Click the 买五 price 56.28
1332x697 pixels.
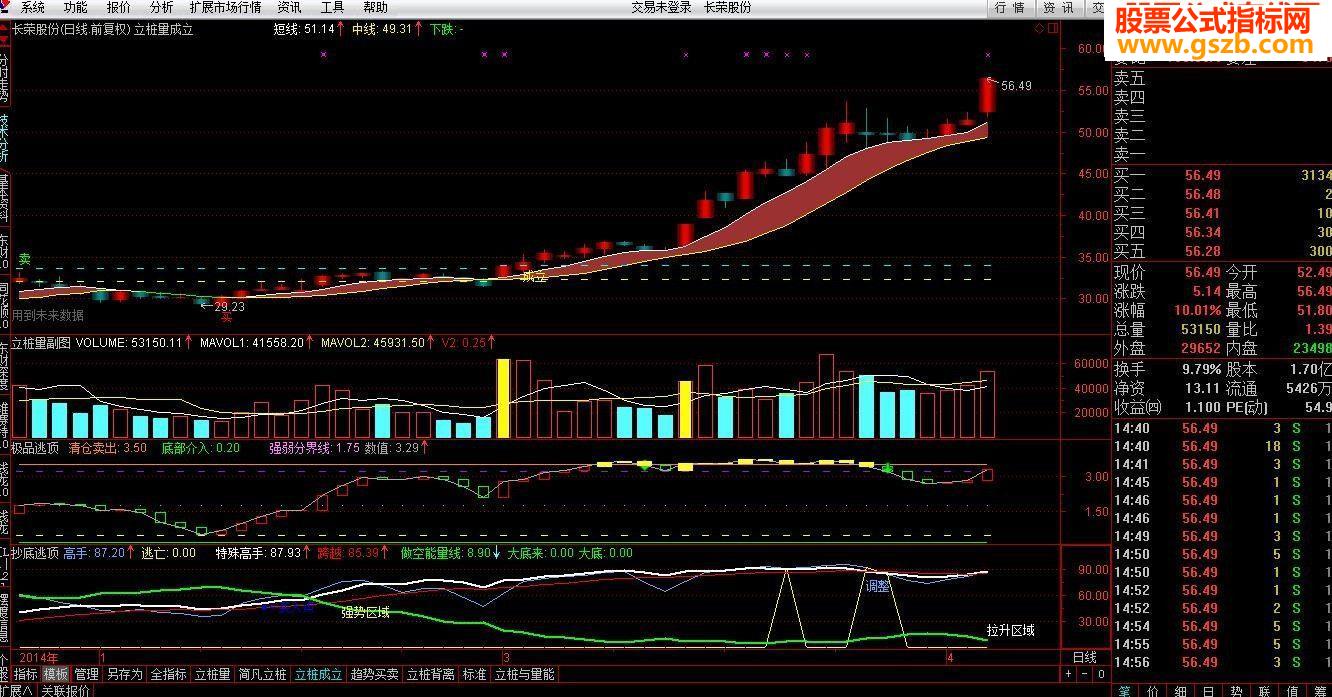(x=1202, y=251)
